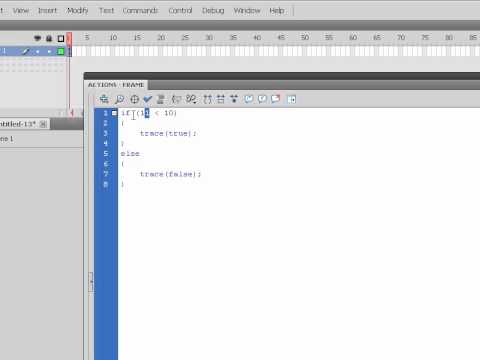Screen dimensions: 480x360
Task: Click the layer's green outline color square
Action: (61, 51)
